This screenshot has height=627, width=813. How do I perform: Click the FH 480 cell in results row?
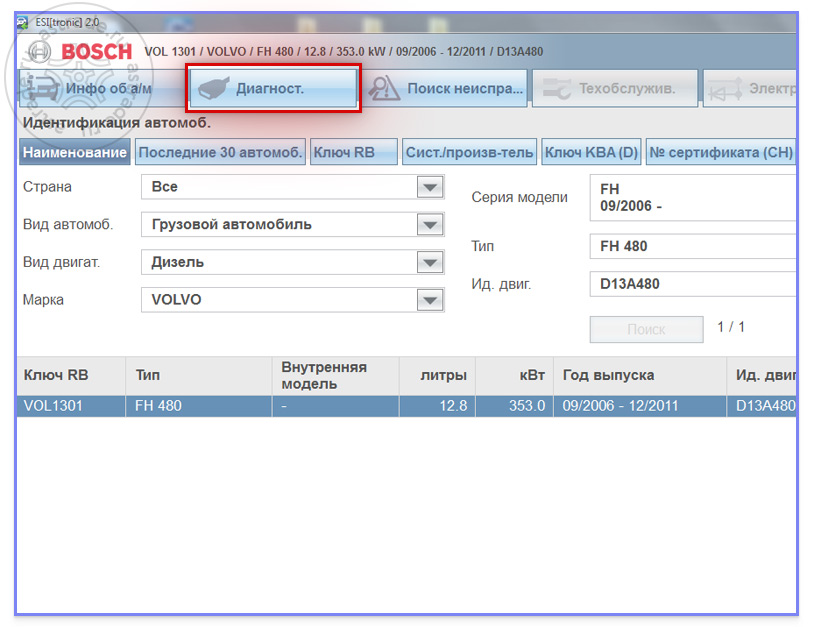(199, 406)
